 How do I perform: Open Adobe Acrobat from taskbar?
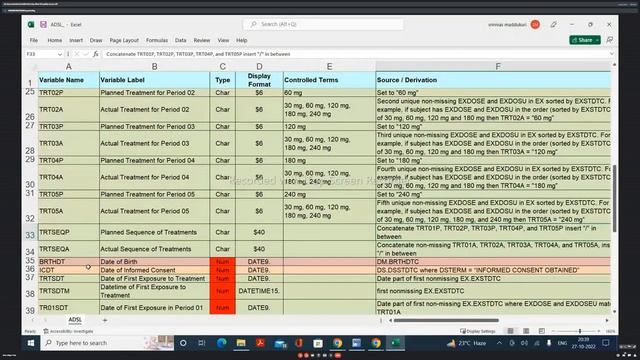tap(260, 343)
